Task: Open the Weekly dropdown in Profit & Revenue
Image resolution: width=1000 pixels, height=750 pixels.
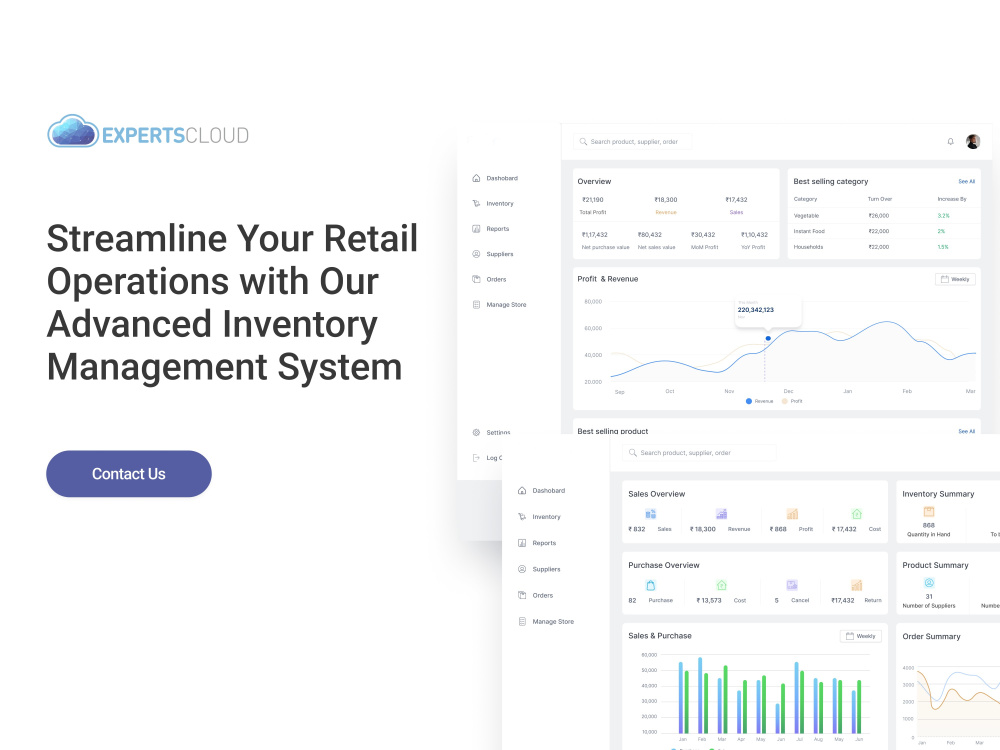Action: point(955,279)
